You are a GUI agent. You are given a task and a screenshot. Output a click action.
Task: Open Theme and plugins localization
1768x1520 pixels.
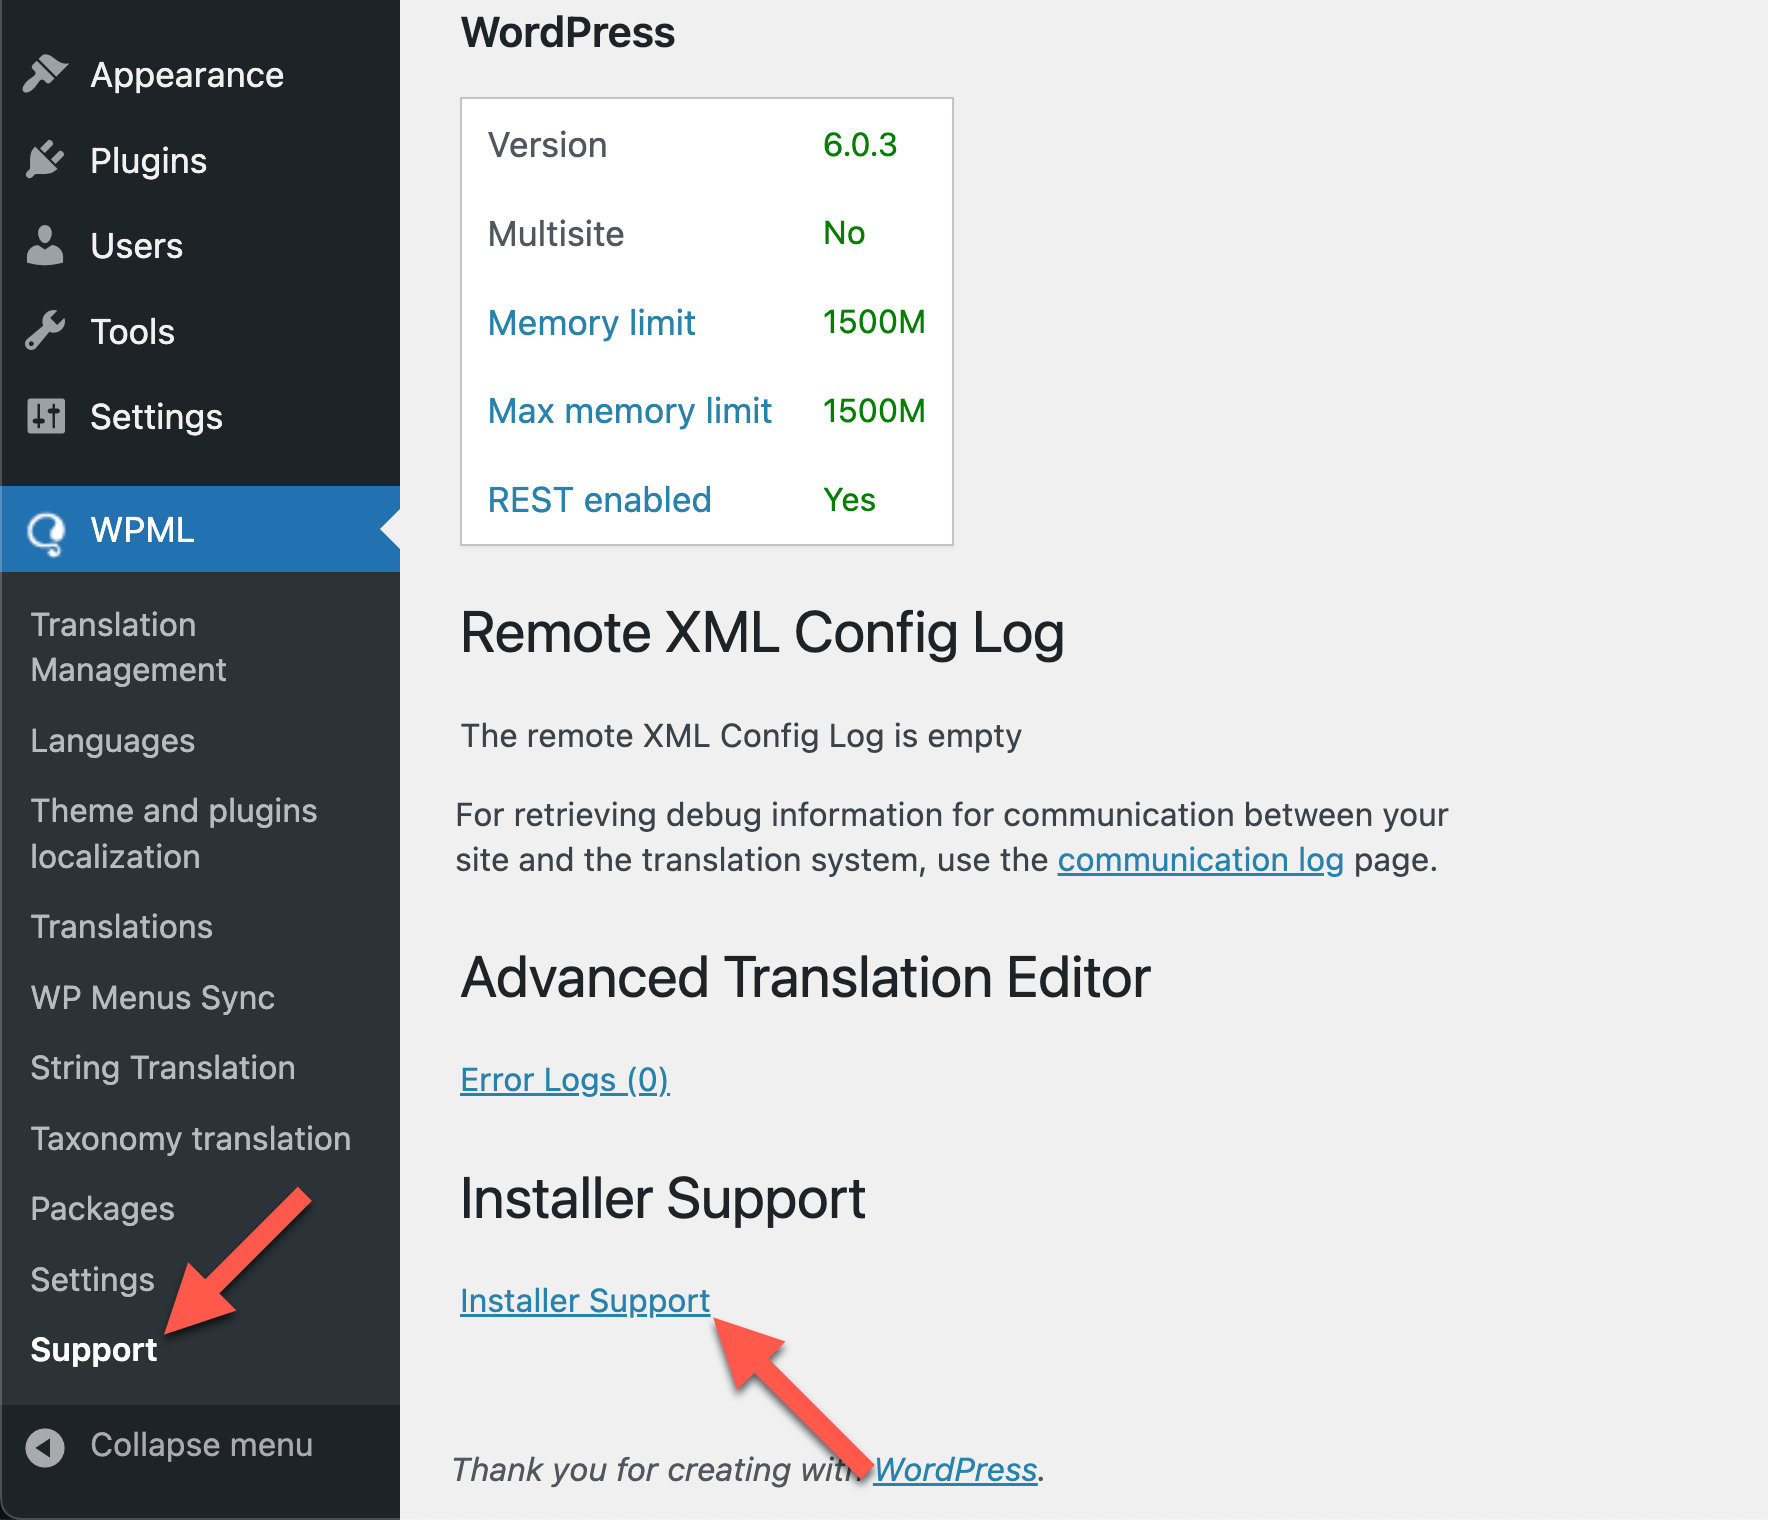click(x=174, y=833)
